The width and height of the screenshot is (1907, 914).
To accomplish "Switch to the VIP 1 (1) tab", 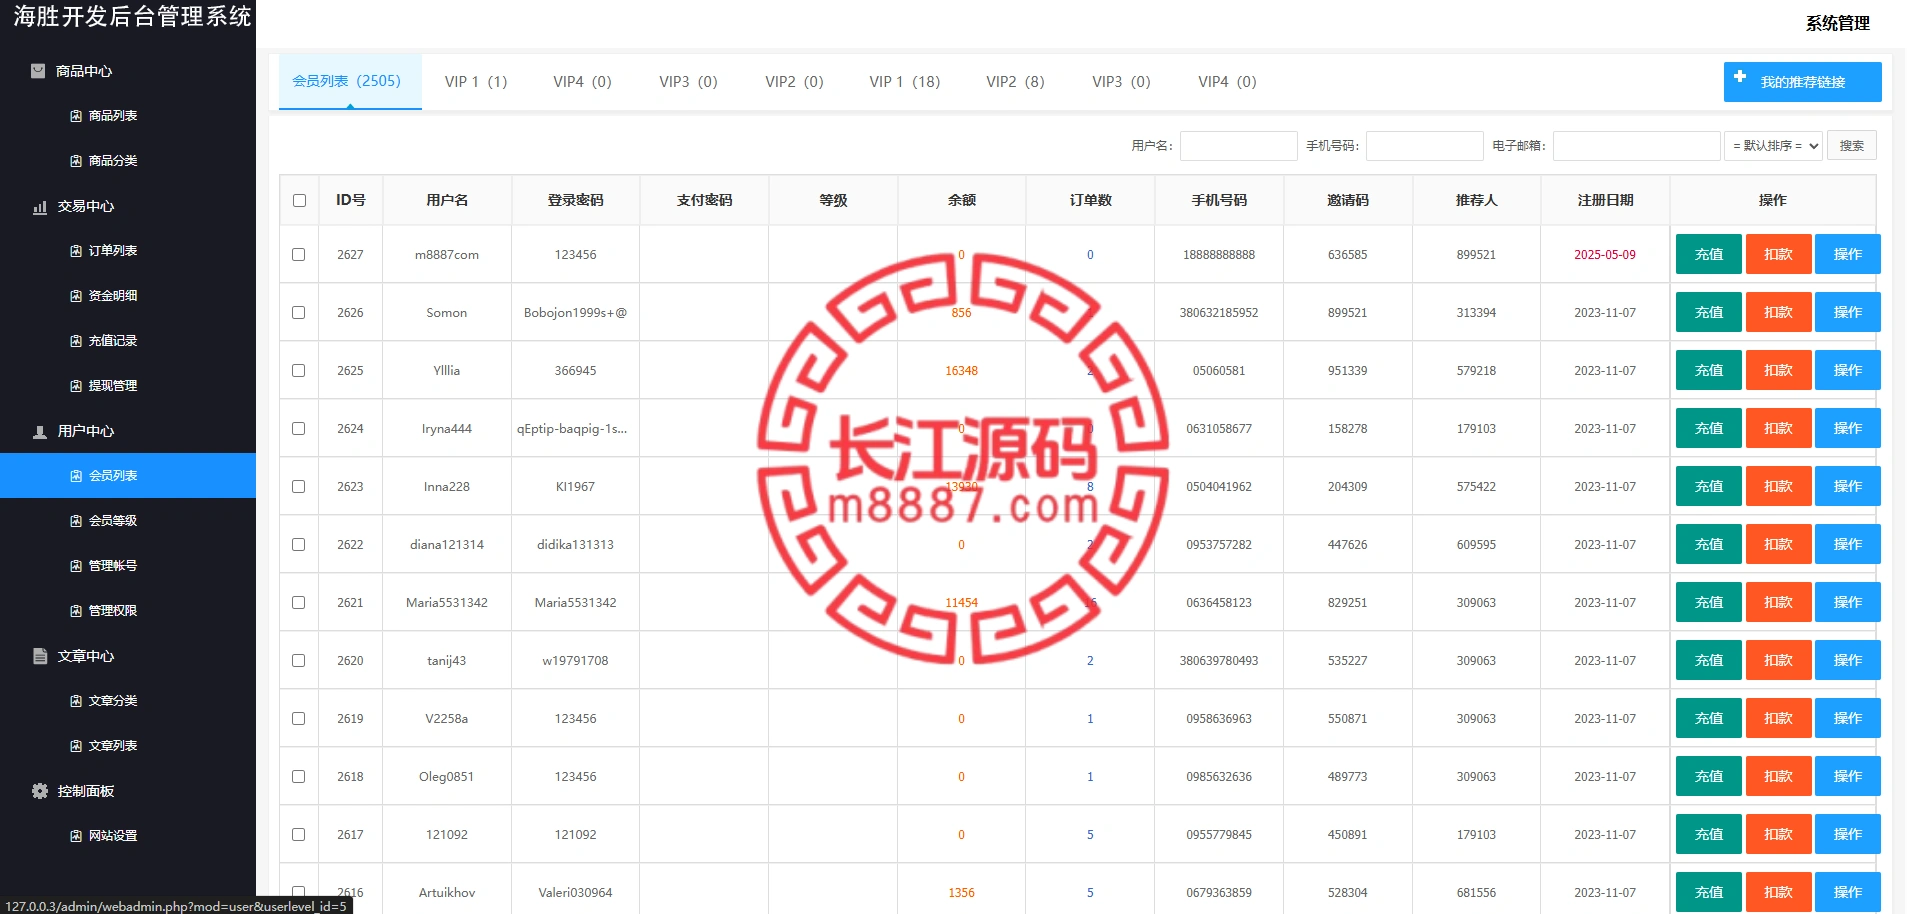I will pos(476,82).
